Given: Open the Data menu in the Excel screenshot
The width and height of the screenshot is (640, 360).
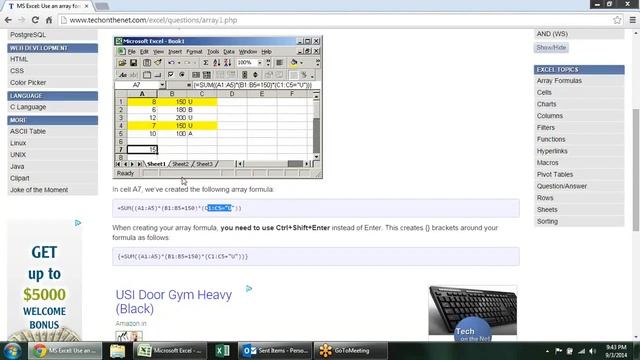Looking at the screenshot, I should [x=229, y=52].
